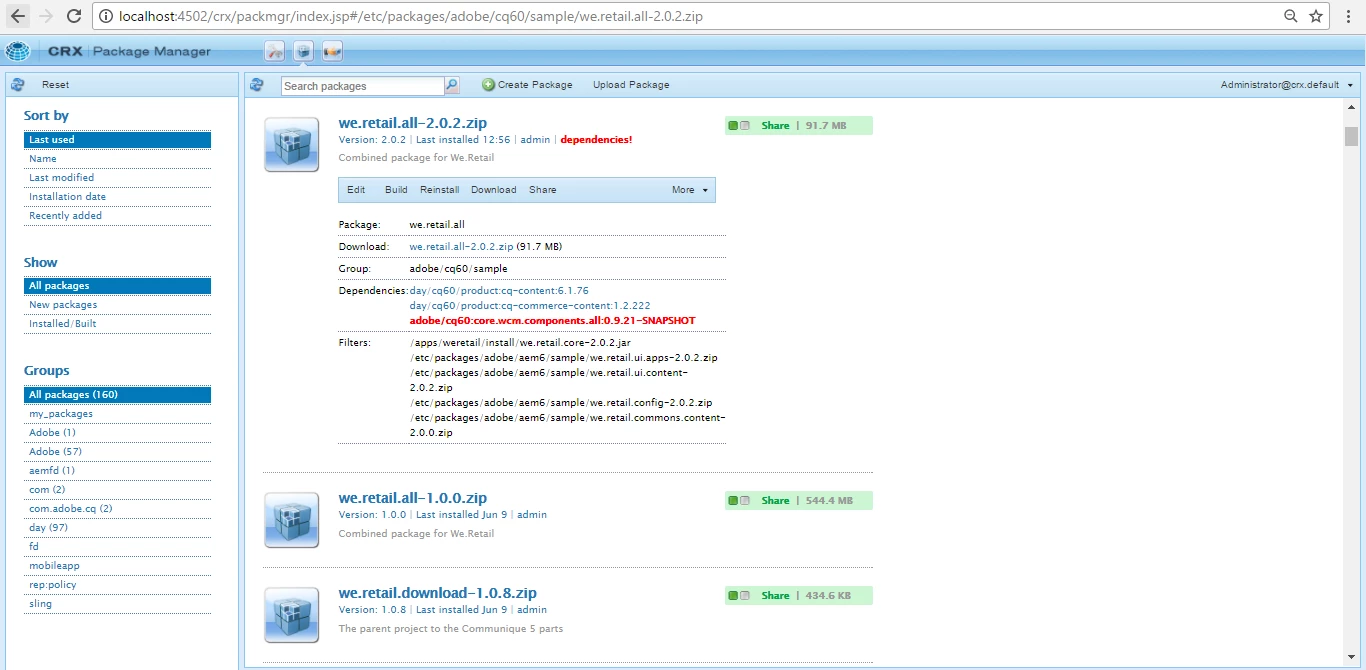This screenshot has width=1366, height=670.
Task: Click the Upload Package button
Action: tap(631, 85)
